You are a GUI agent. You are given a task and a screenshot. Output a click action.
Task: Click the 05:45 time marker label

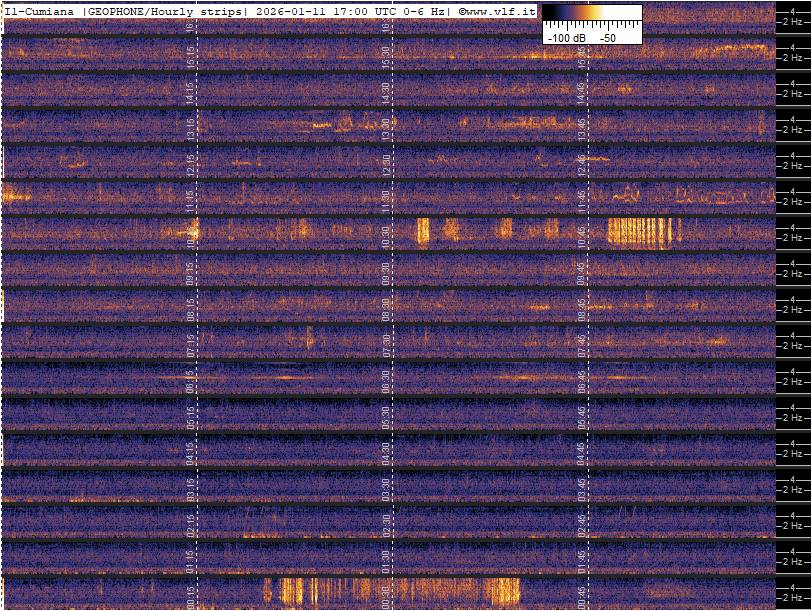point(582,415)
